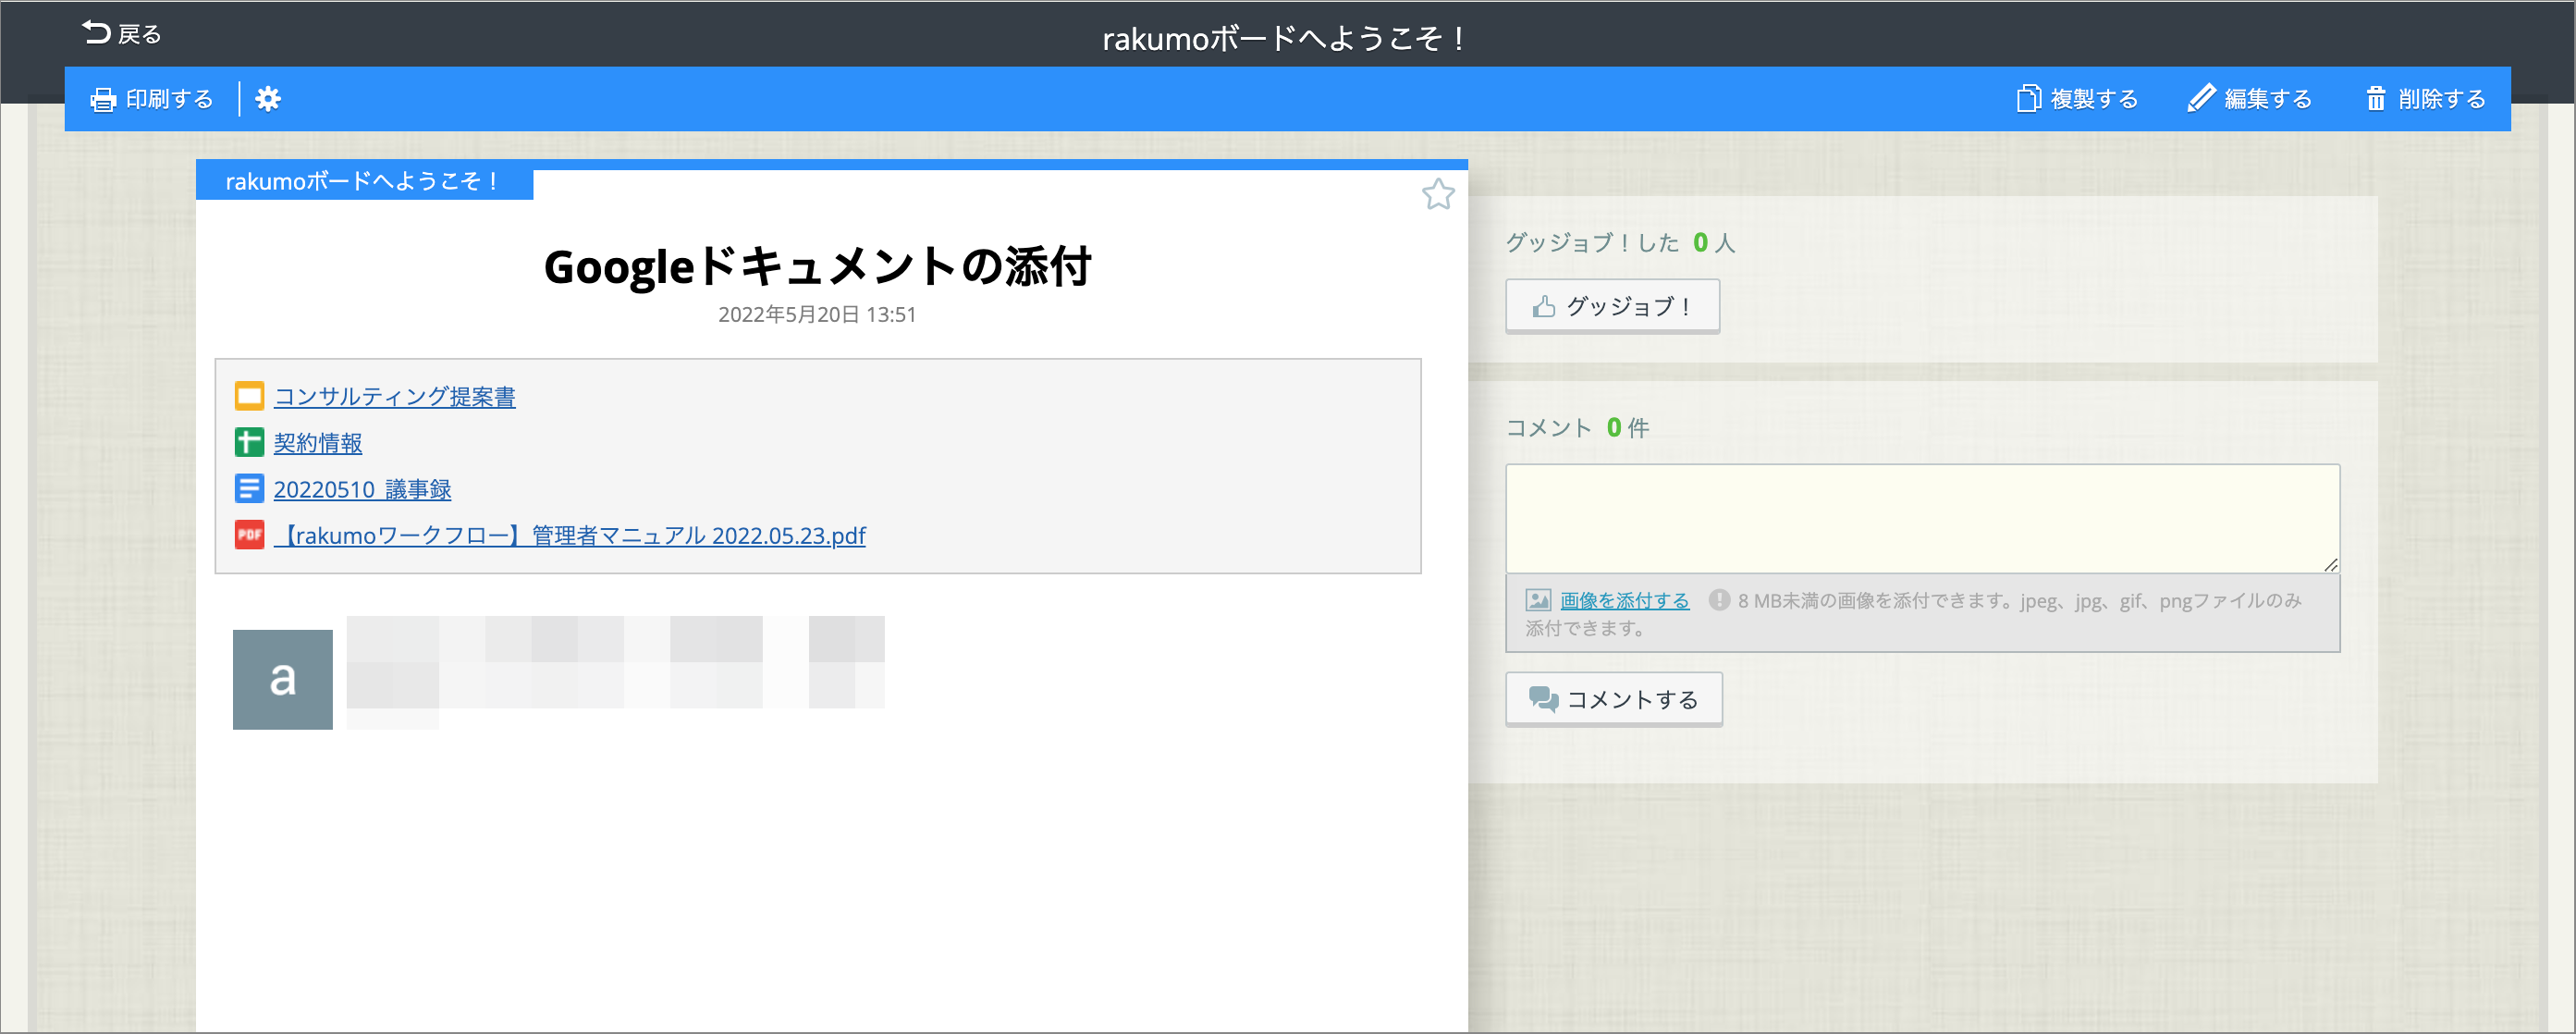Click the header title rakumoボードへようこそ！
The image size is (2576, 1034).
click(x=1285, y=38)
